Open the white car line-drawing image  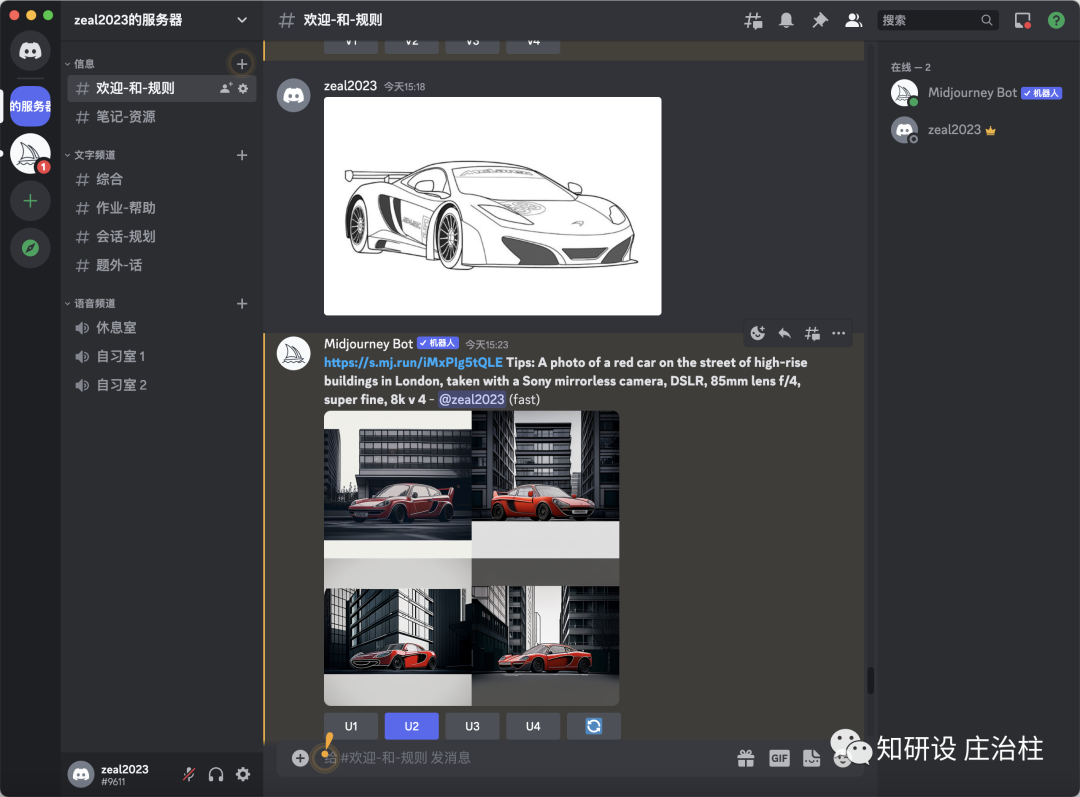click(x=492, y=206)
